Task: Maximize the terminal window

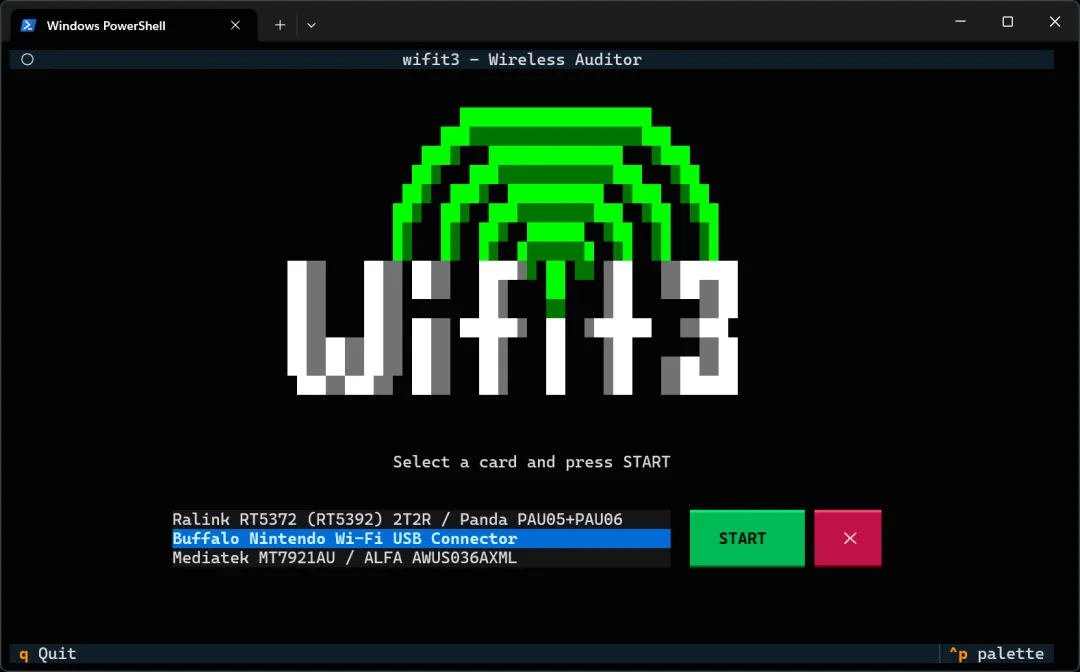Action: coord(1008,21)
